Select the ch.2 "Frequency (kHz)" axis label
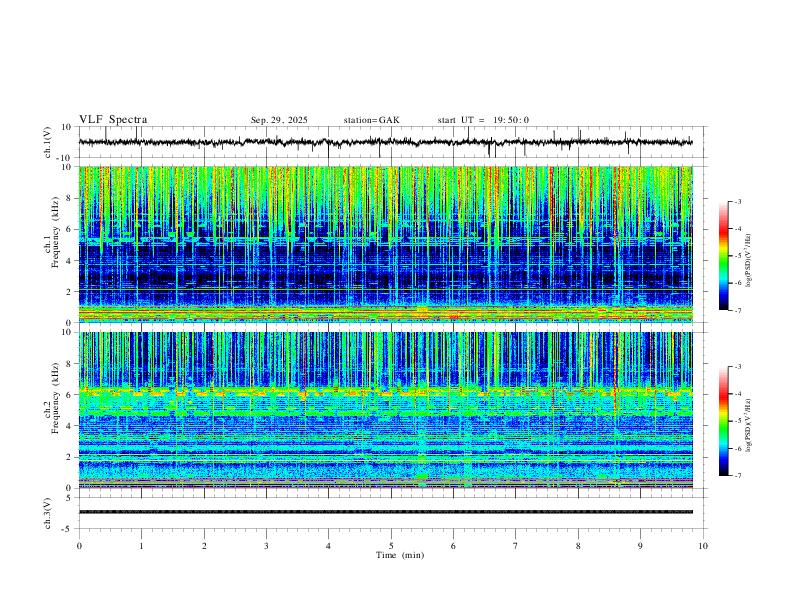Image resolution: width=792 pixels, height=612 pixels. [x=55, y=398]
